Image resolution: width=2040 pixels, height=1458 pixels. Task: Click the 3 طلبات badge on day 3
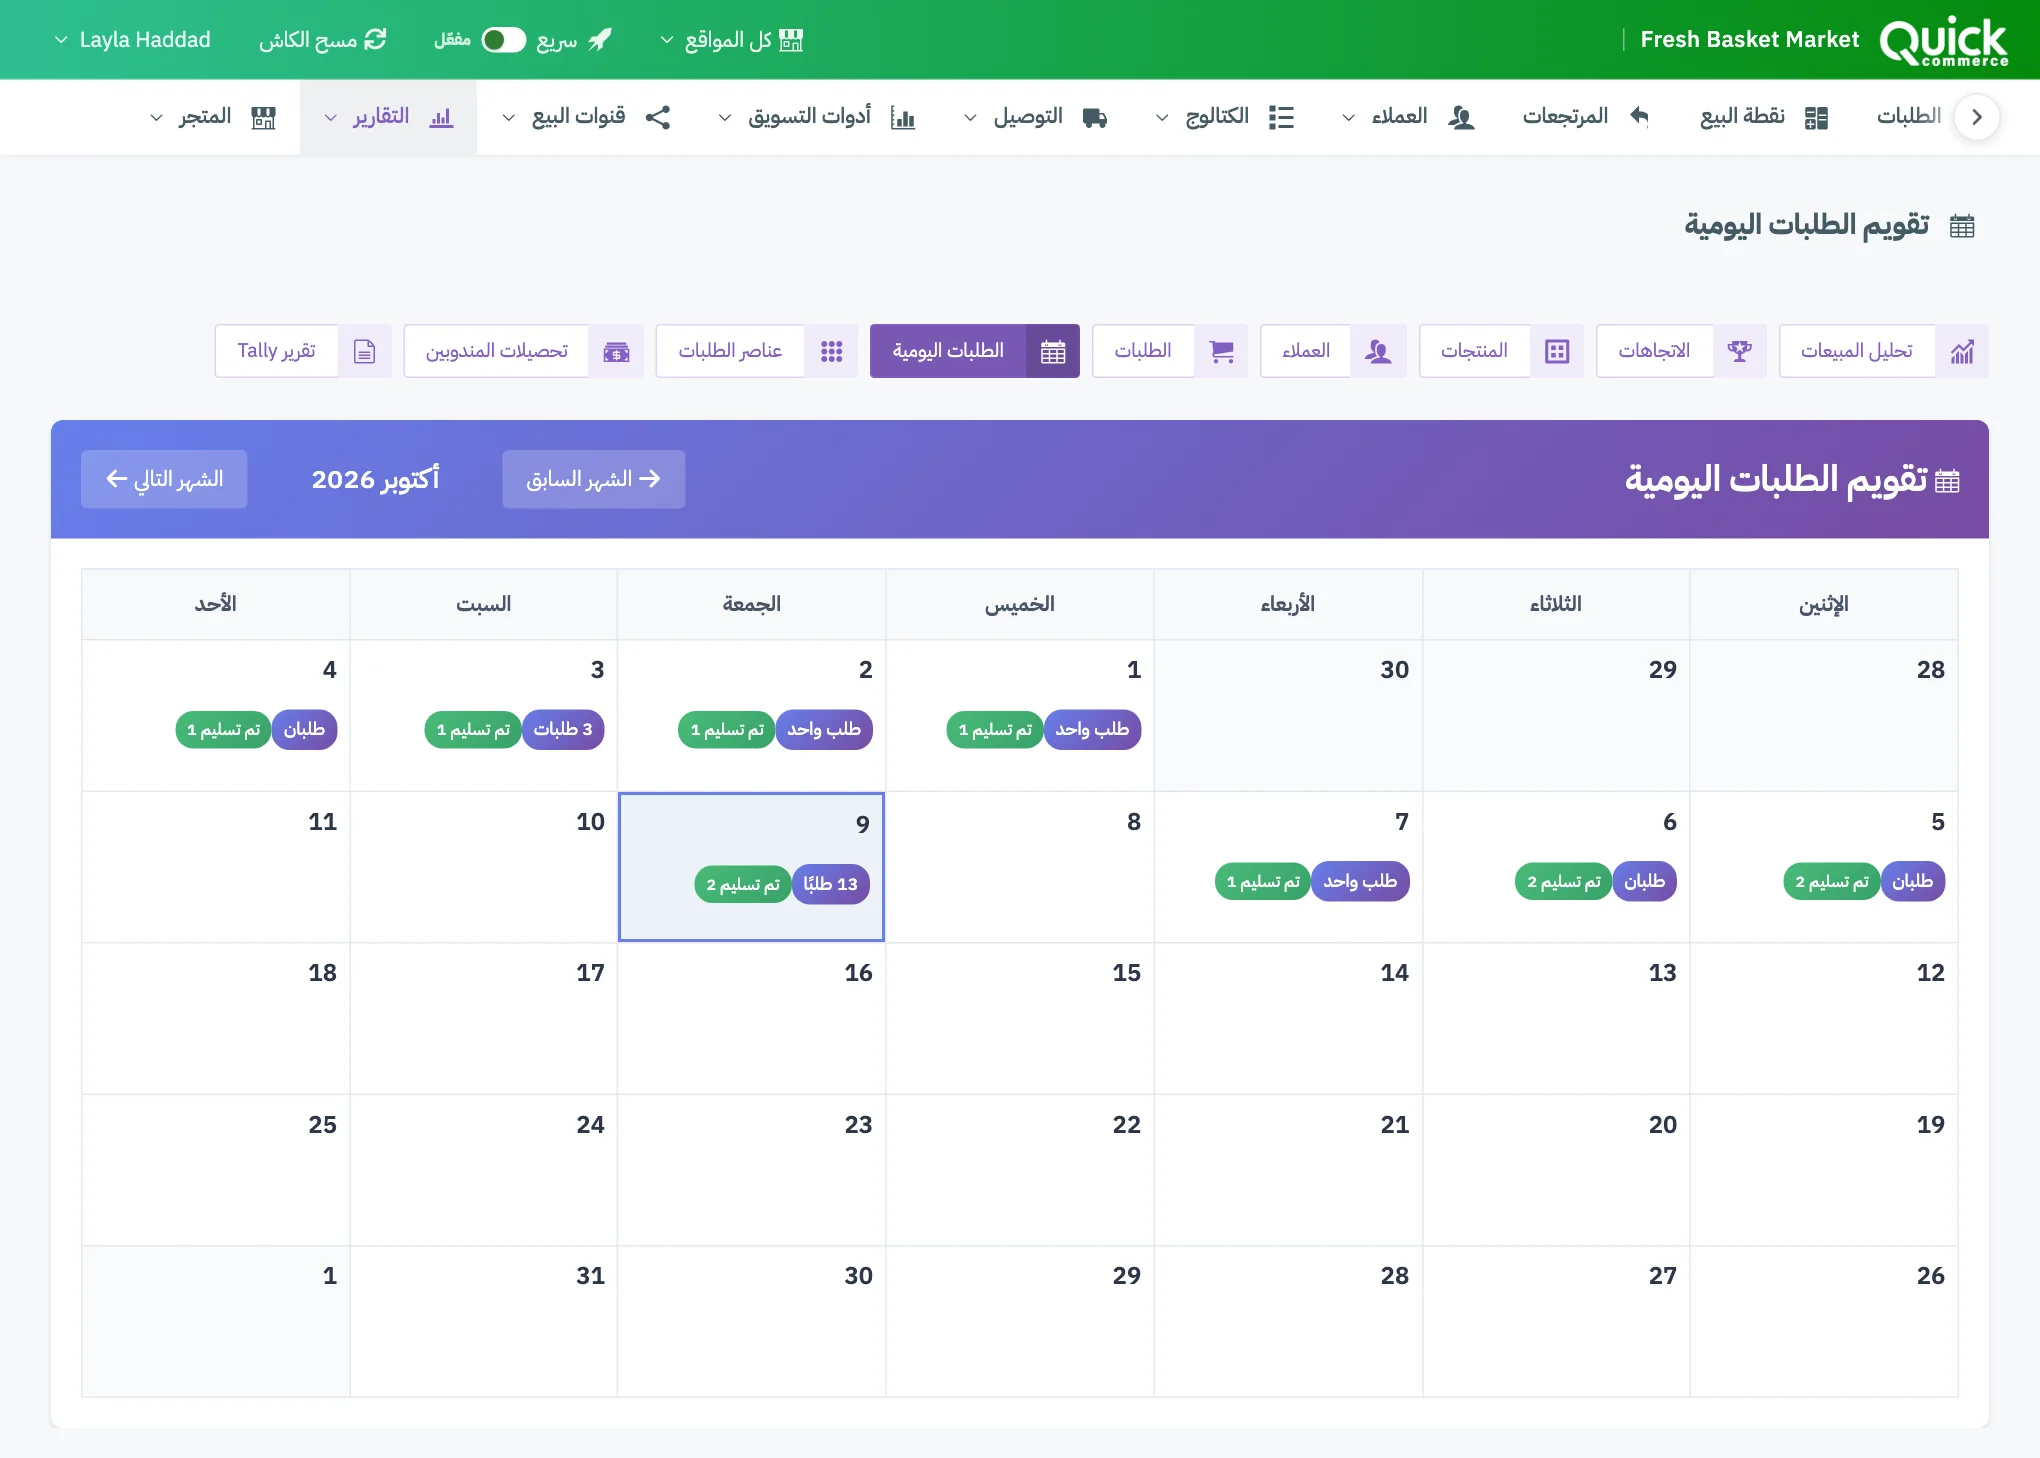[x=562, y=729]
